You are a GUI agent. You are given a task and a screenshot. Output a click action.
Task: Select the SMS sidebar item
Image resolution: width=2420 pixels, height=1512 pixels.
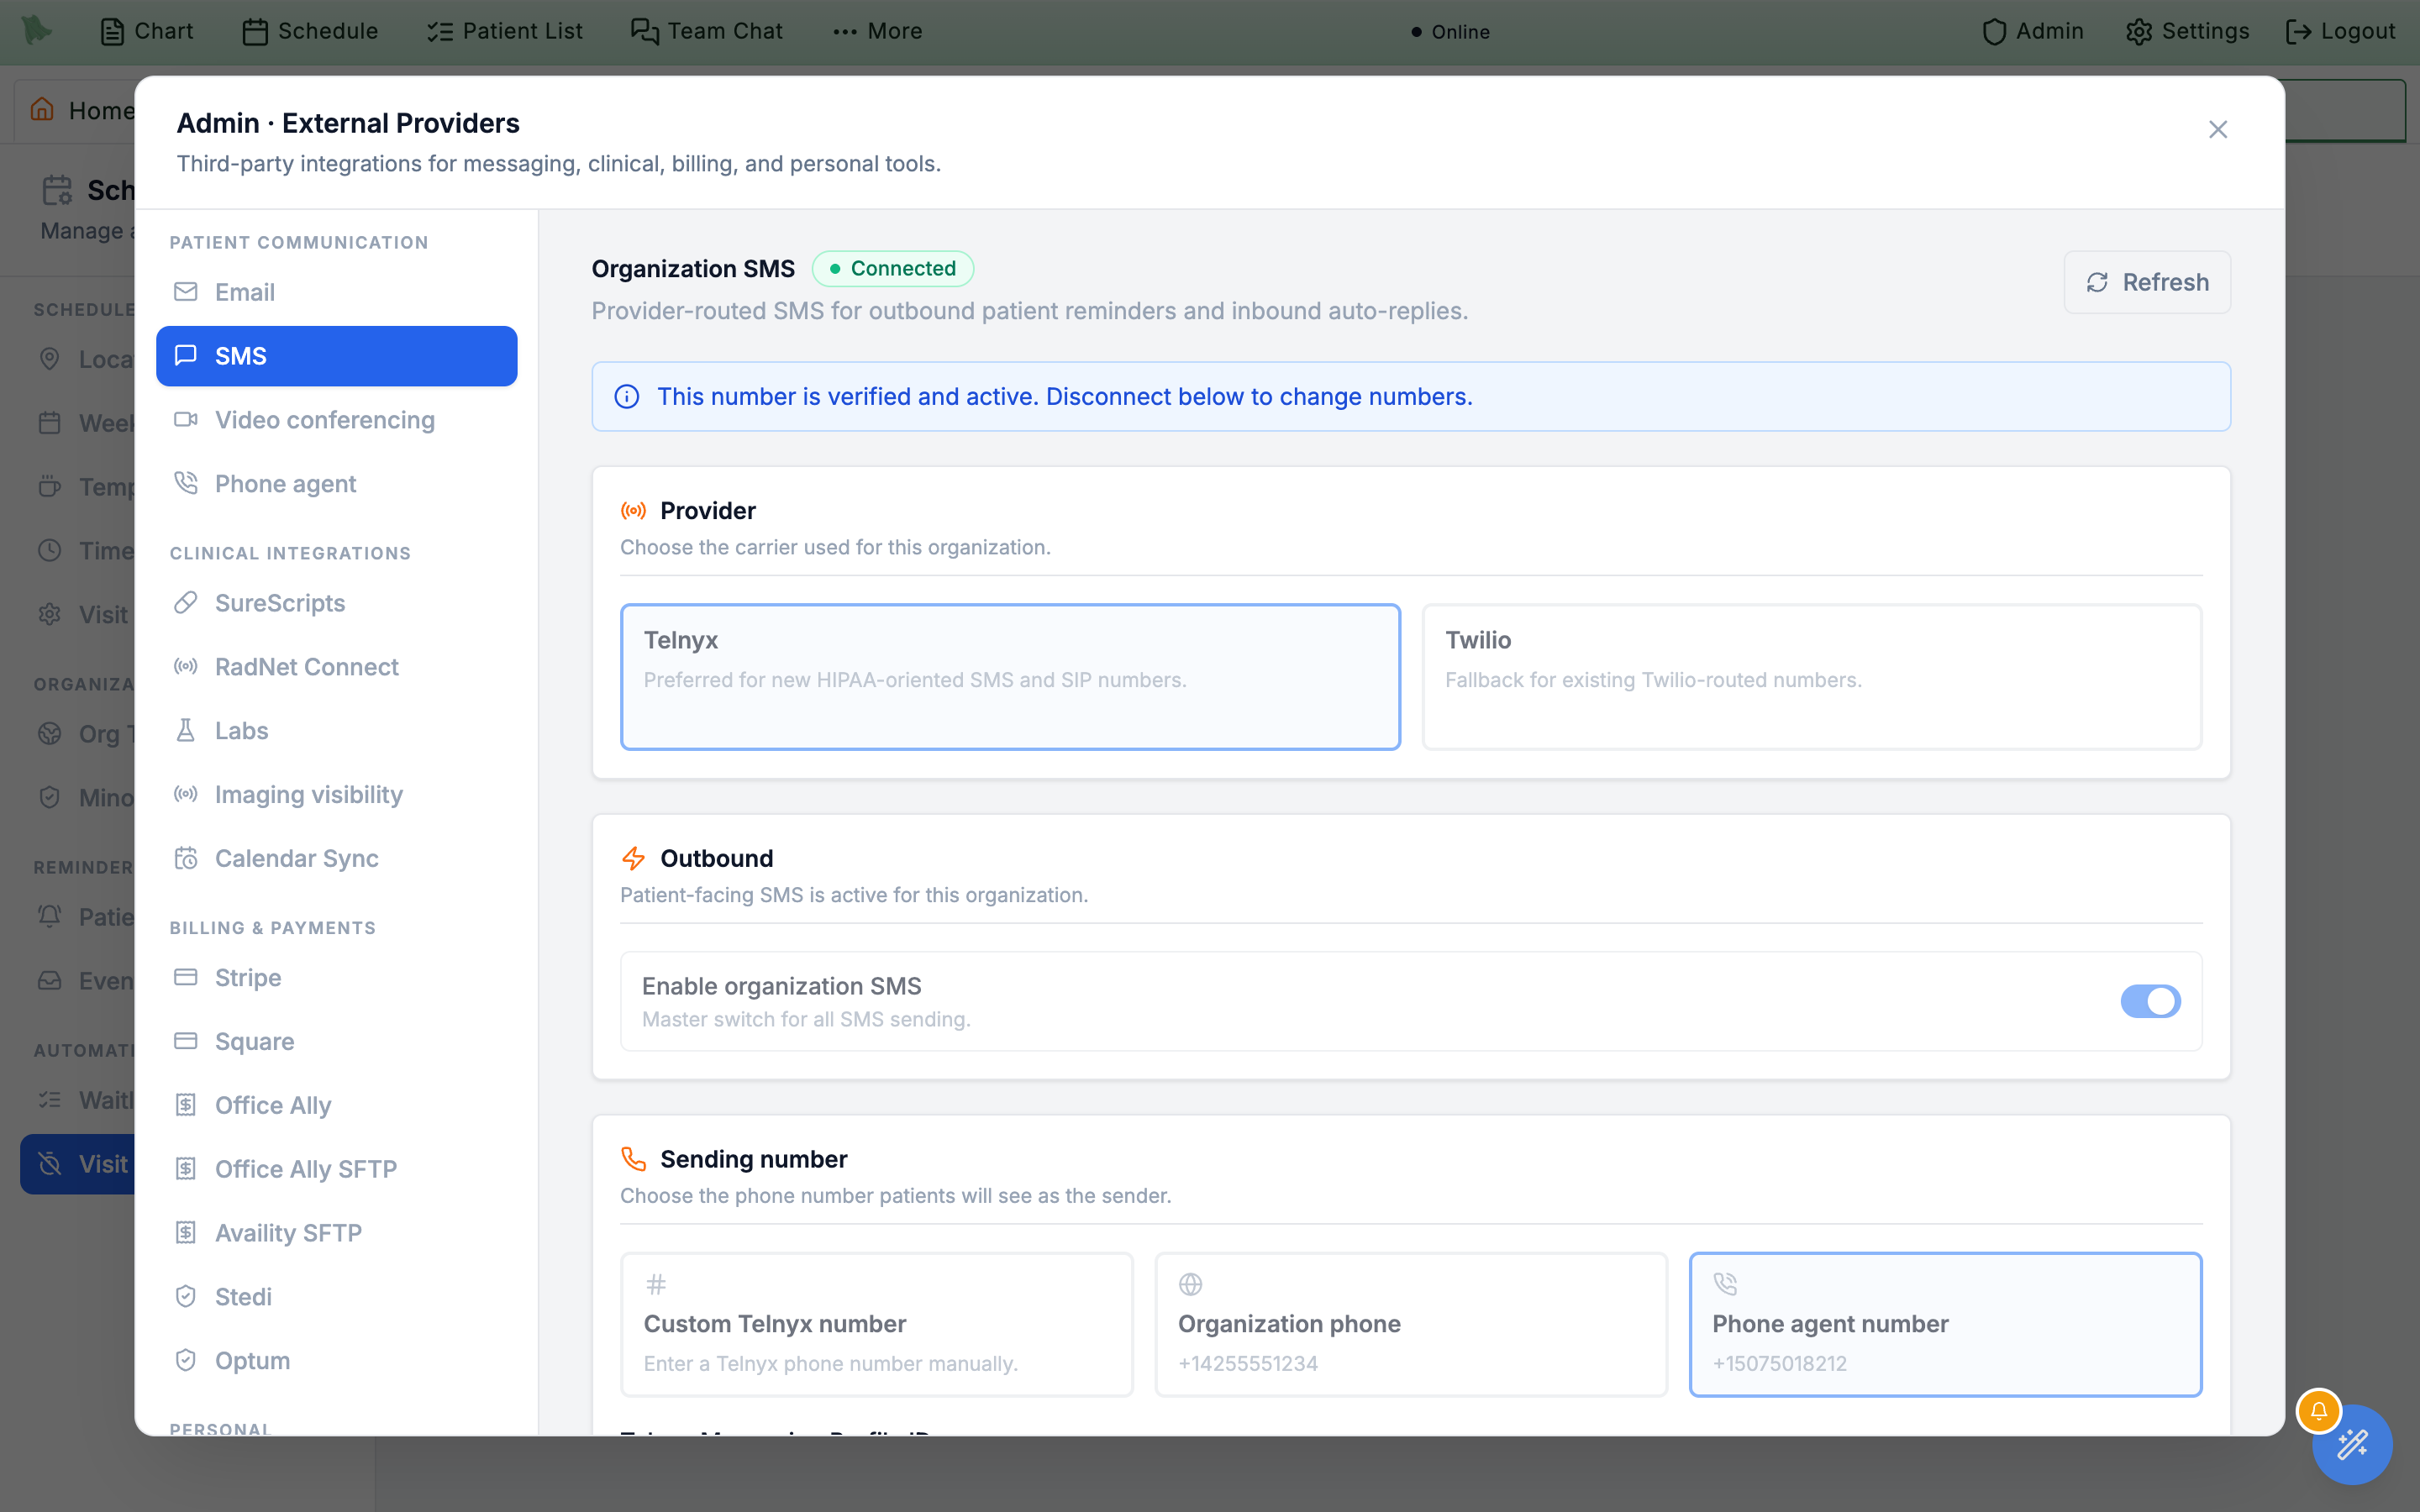tap(336, 356)
